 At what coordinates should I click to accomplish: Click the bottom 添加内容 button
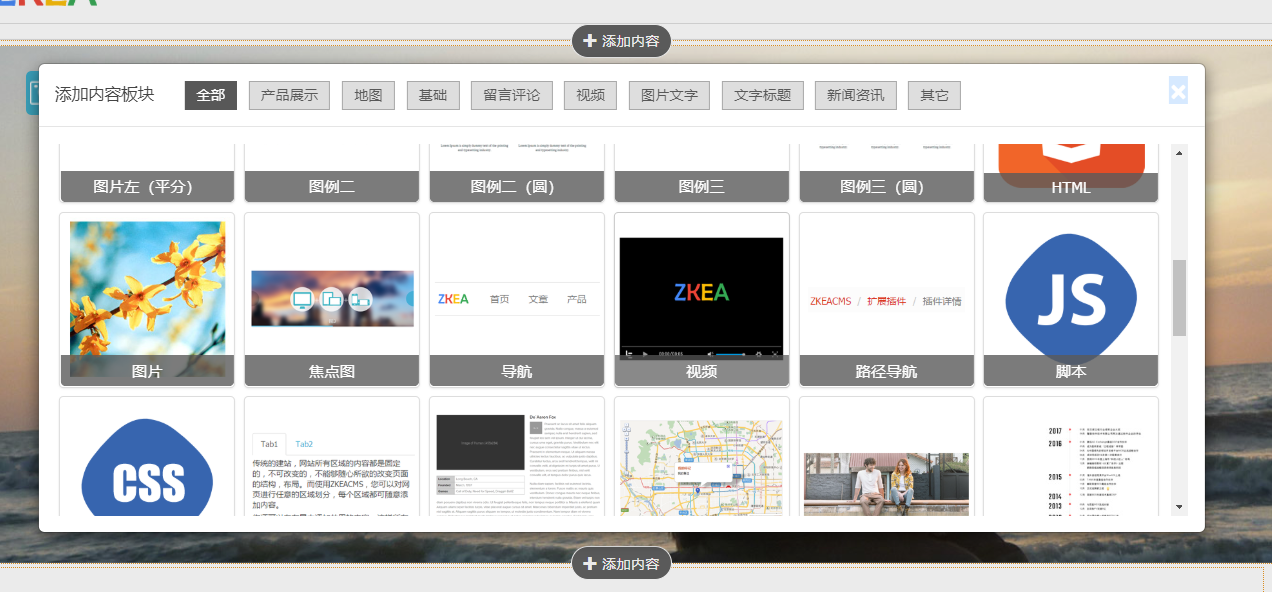coord(621,563)
